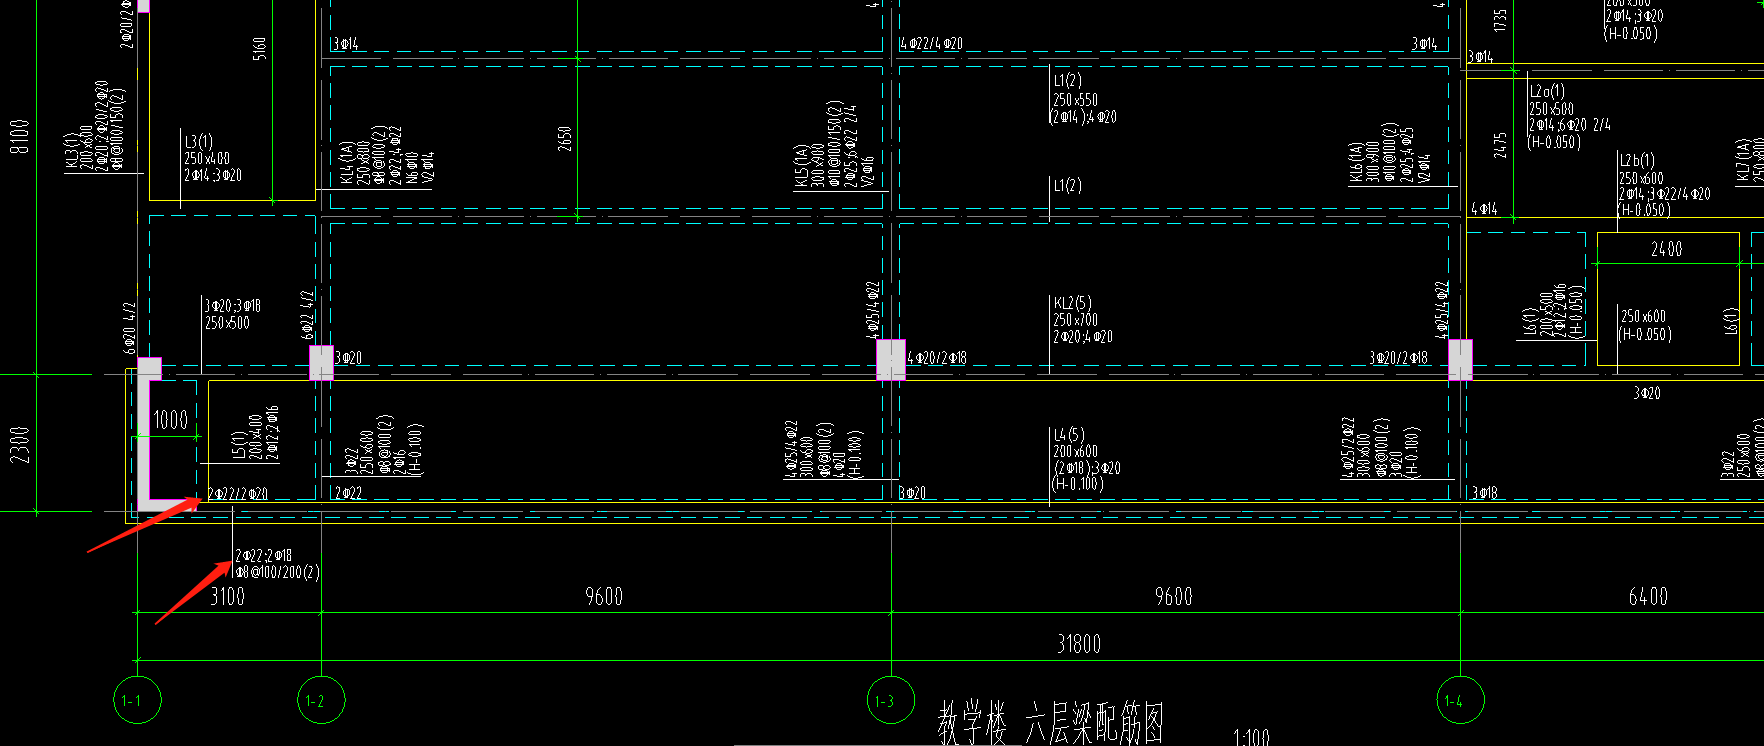This screenshot has height=746, width=1764.
Task: Click the vertical beam label KL6(1A)
Action: [x=1357, y=163]
